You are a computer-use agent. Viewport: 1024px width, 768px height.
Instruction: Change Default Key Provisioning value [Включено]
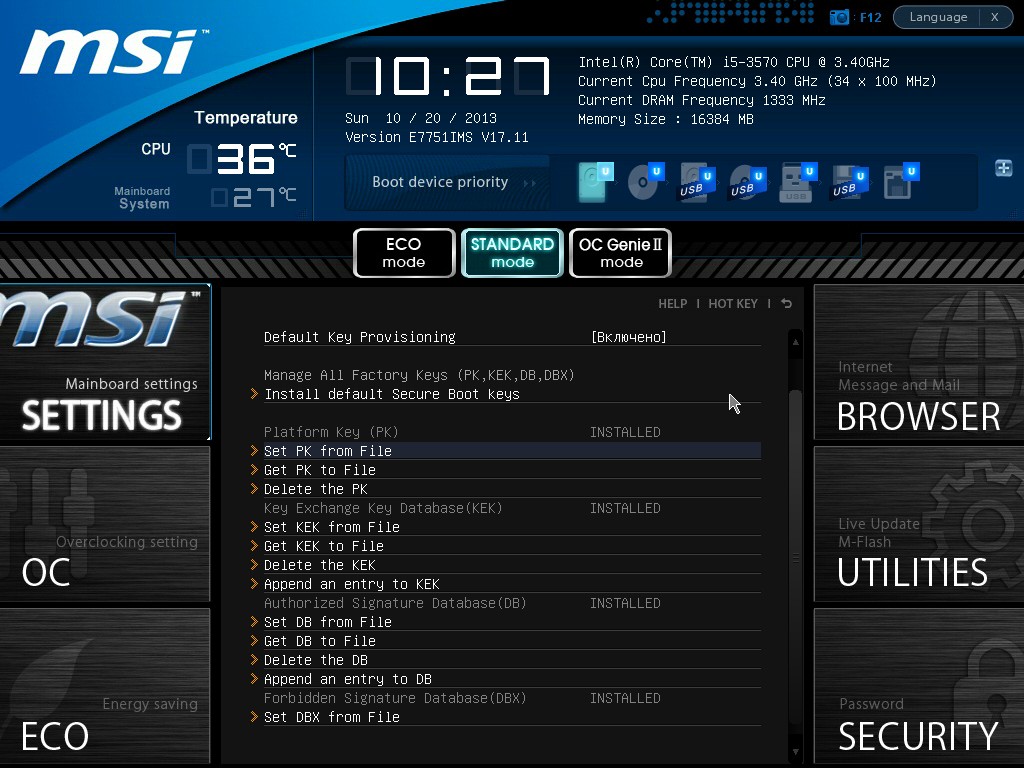tap(628, 337)
